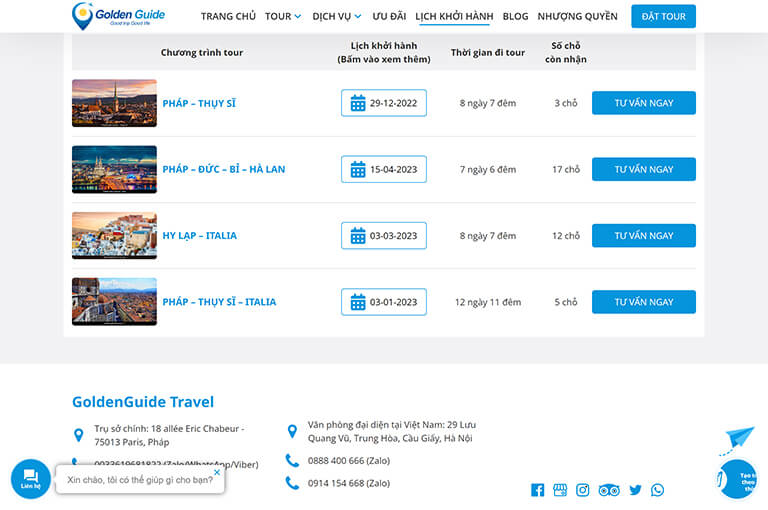
Task: Open the TripAdvisor social icon
Action: 609,490
